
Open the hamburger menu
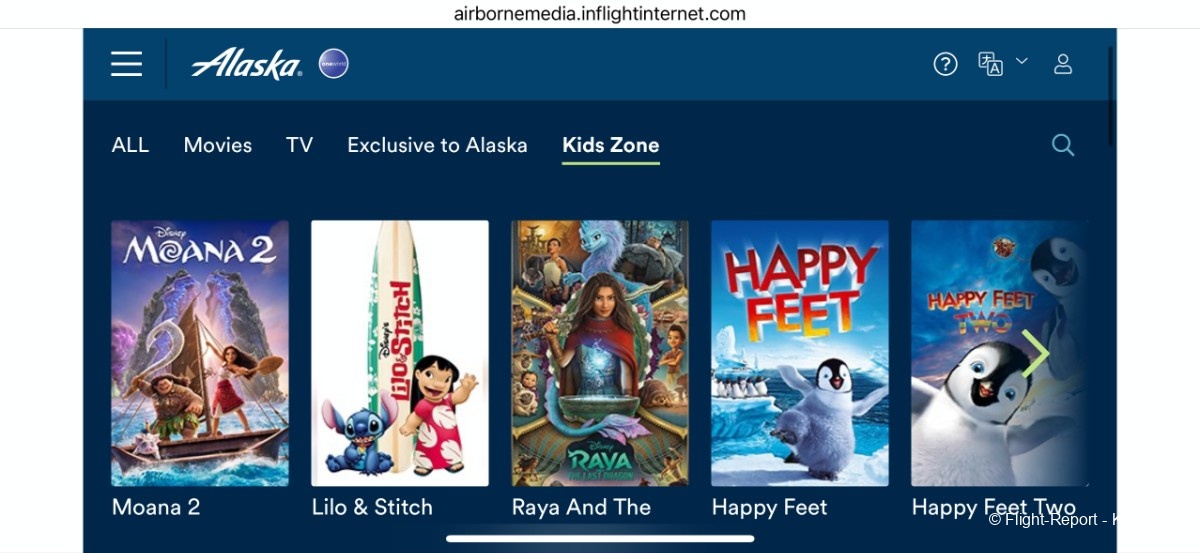(126, 64)
